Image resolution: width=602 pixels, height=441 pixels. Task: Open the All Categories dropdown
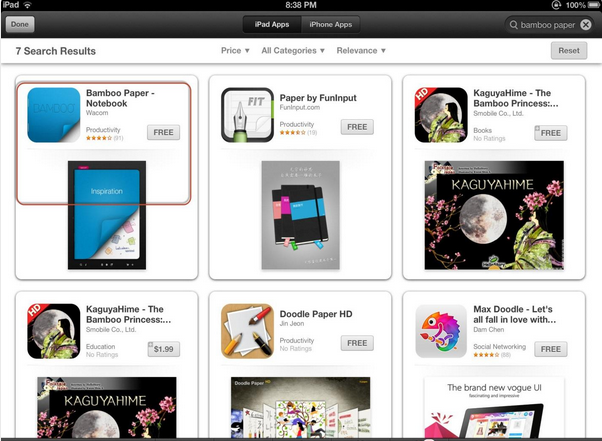pos(293,51)
